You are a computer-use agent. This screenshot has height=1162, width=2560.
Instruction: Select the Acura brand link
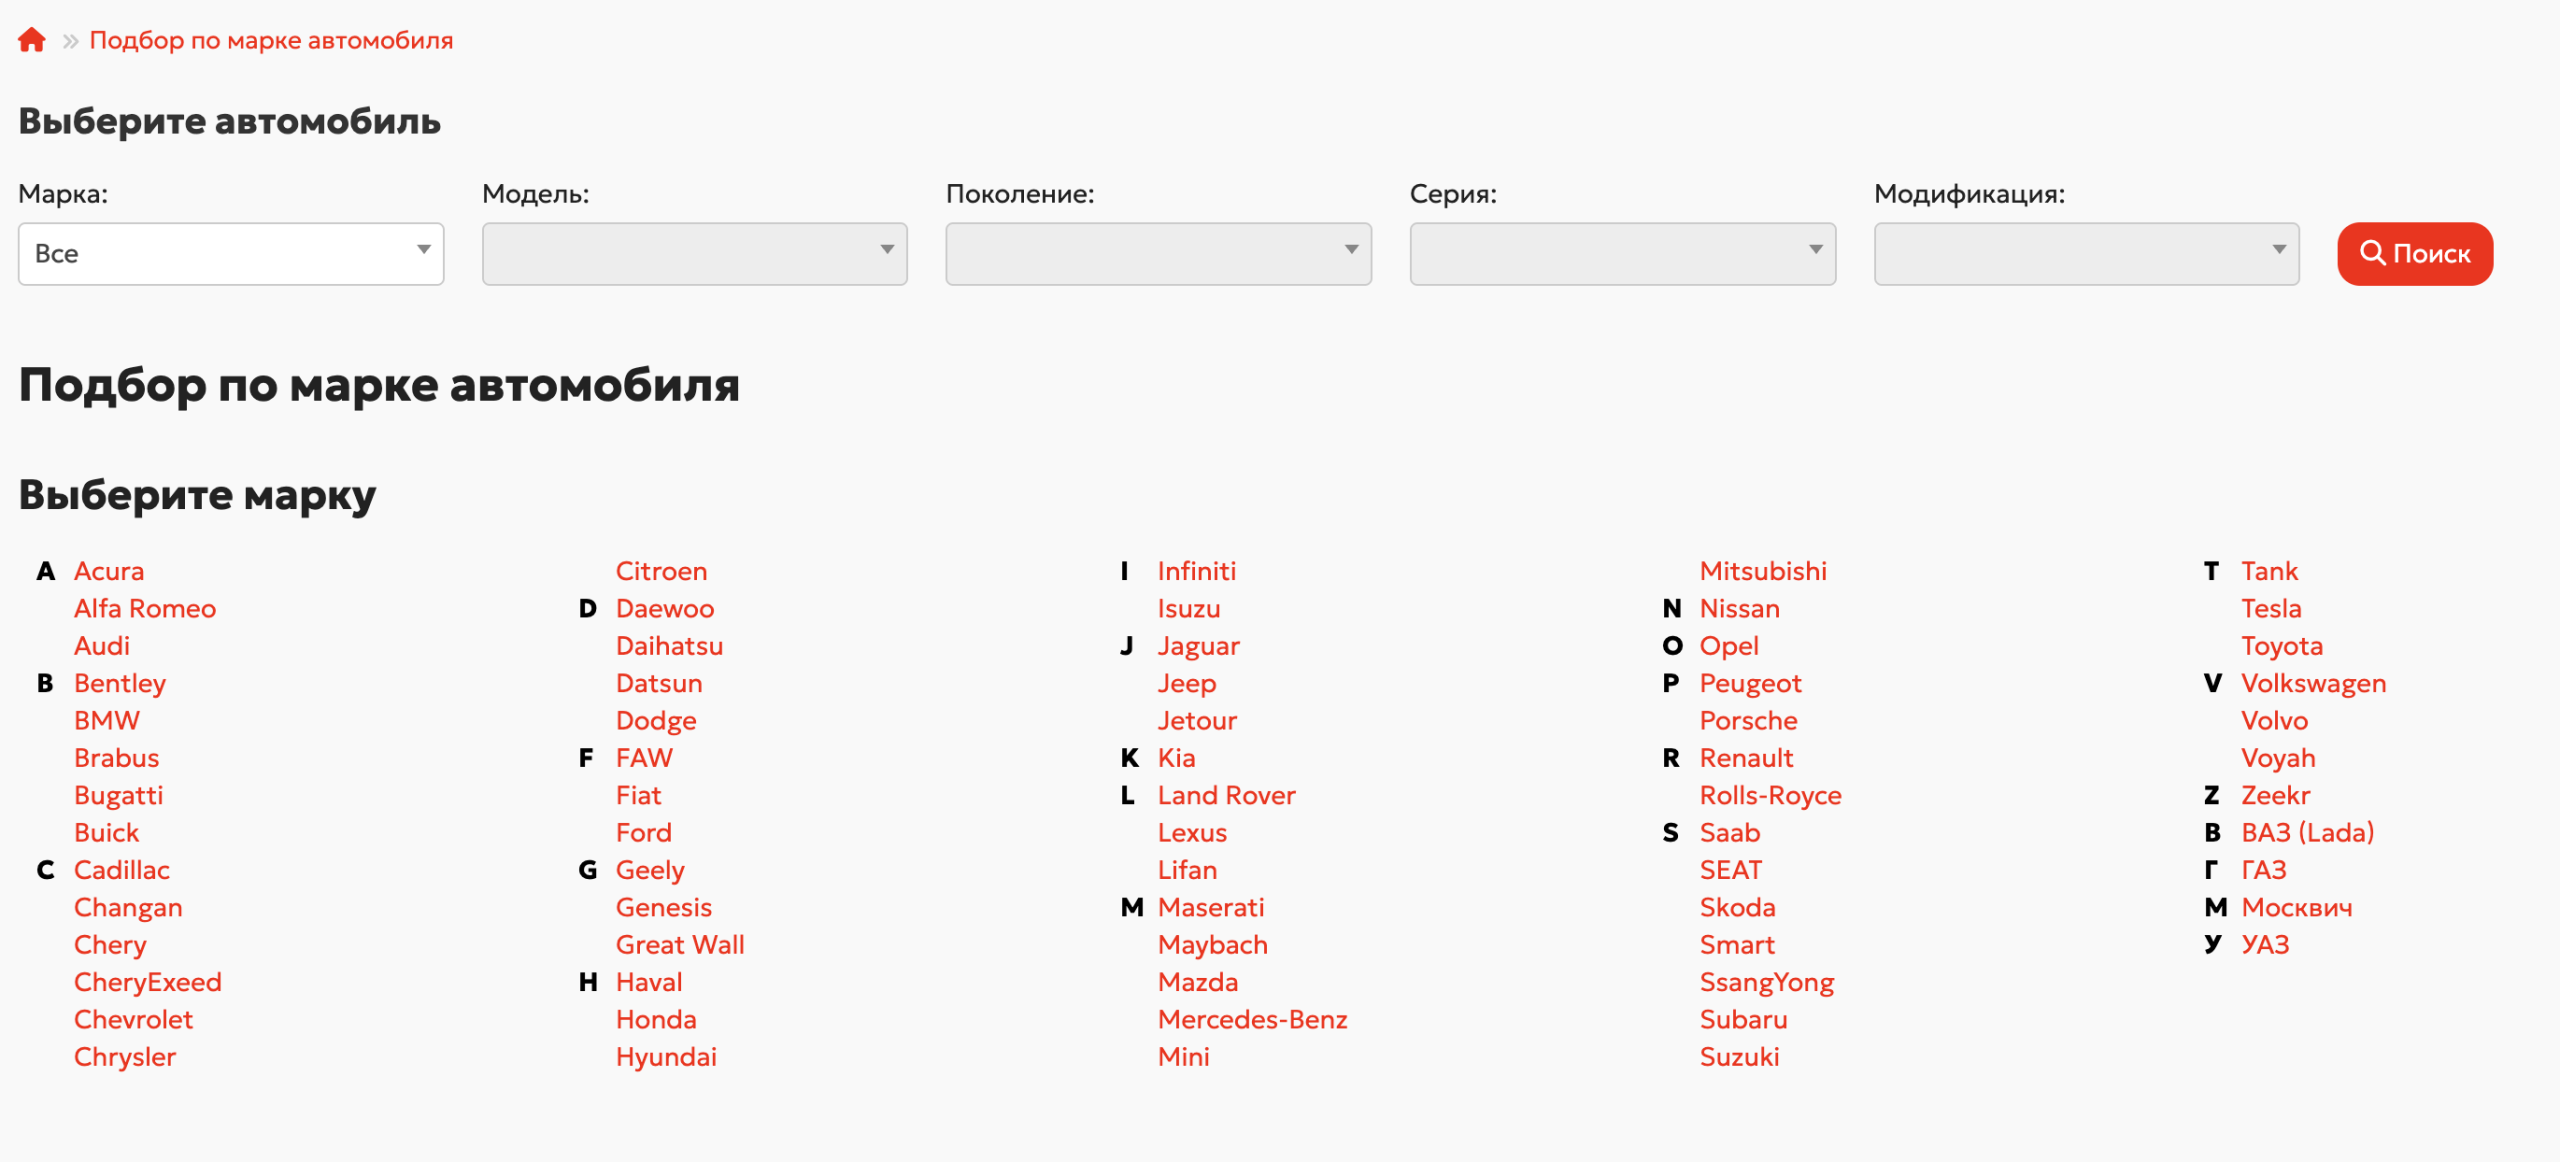[x=109, y=571]
